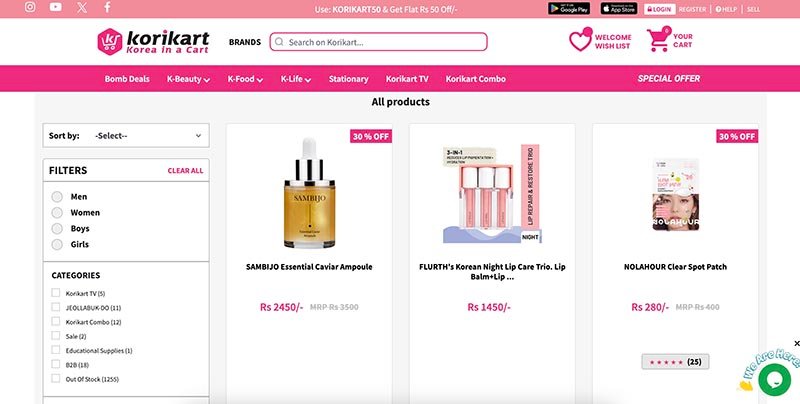Go to Bomb Deals menu item
The image size is (800, 404).
click(127, 79)
